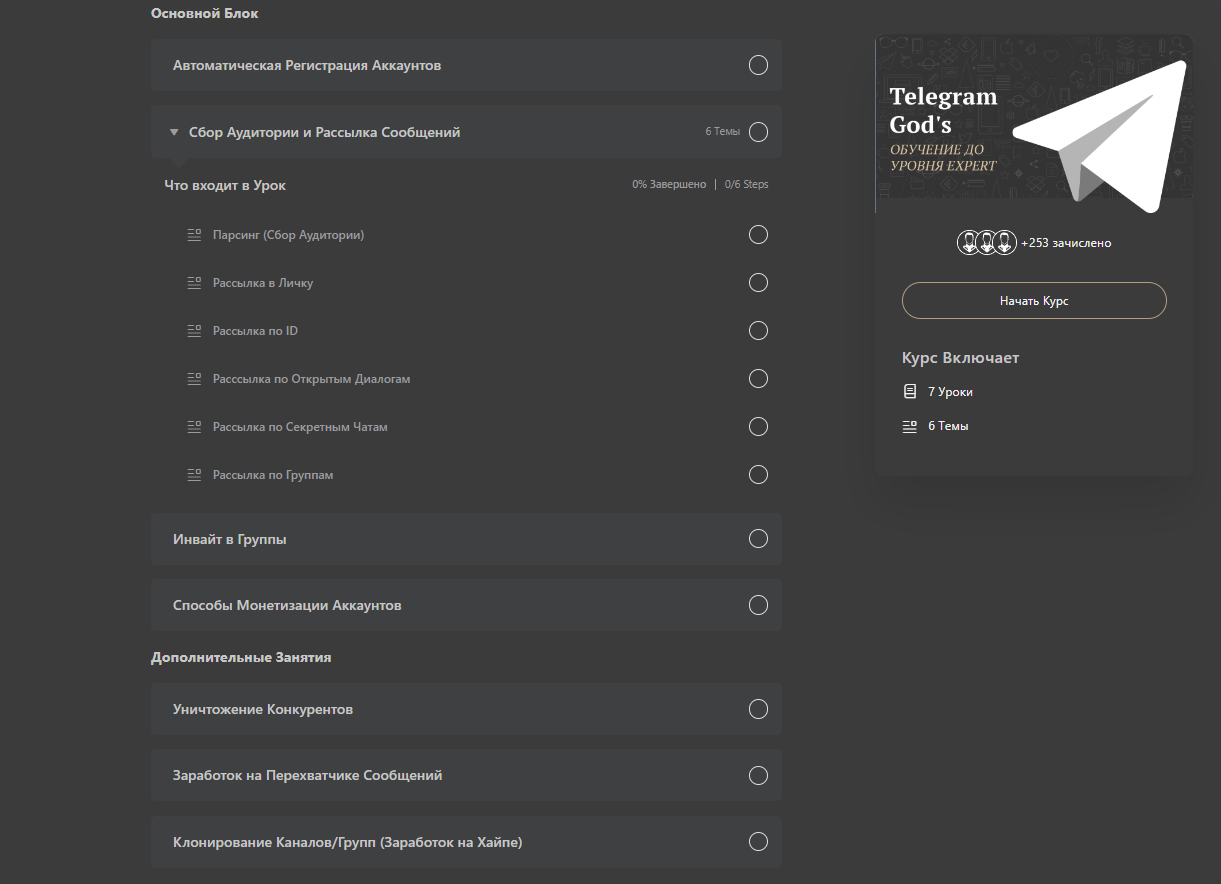
Task: Mark Автоматическая Регистрация Аккаунтов completion circle
Action: click(758, 66)
